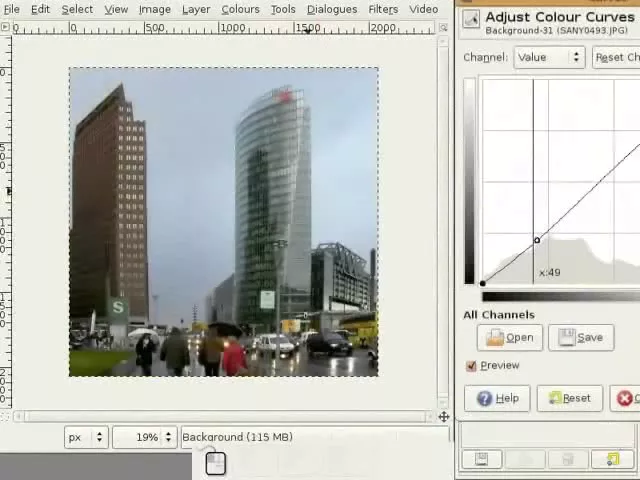The height and width of the screenshot is (480, 640).
Task: Click the 'Background (115 MB)' status text
Action: point(237,437)
